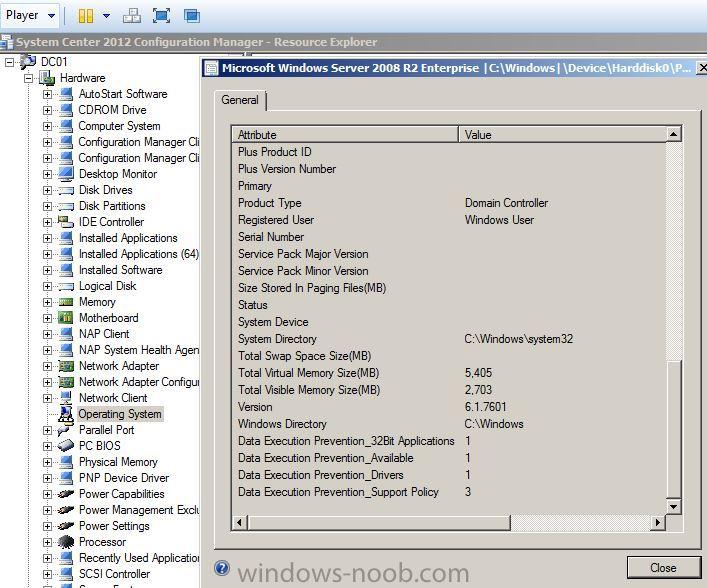
Task: Click the vertical scrollbar thumb
Action: pos(673,430)
